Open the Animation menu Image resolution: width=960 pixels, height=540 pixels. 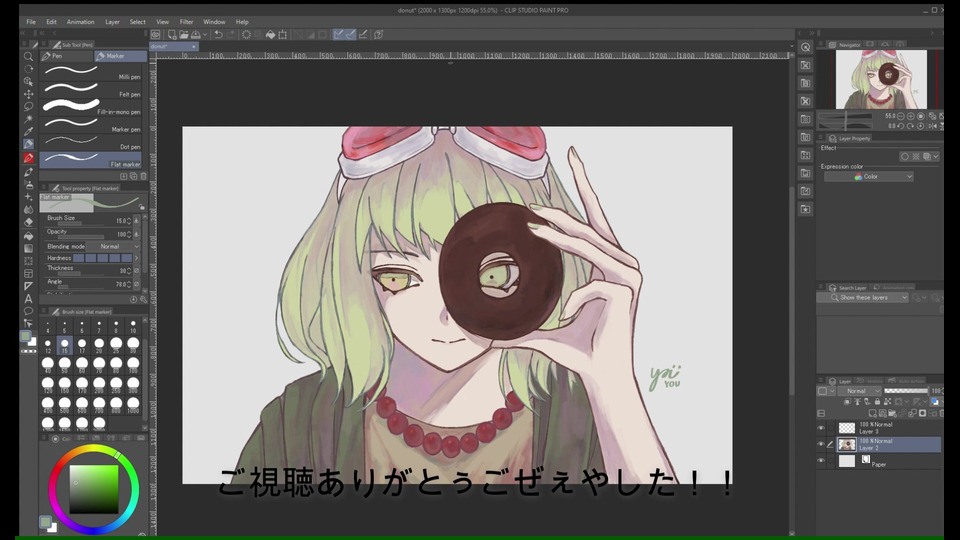pos(80,21)
